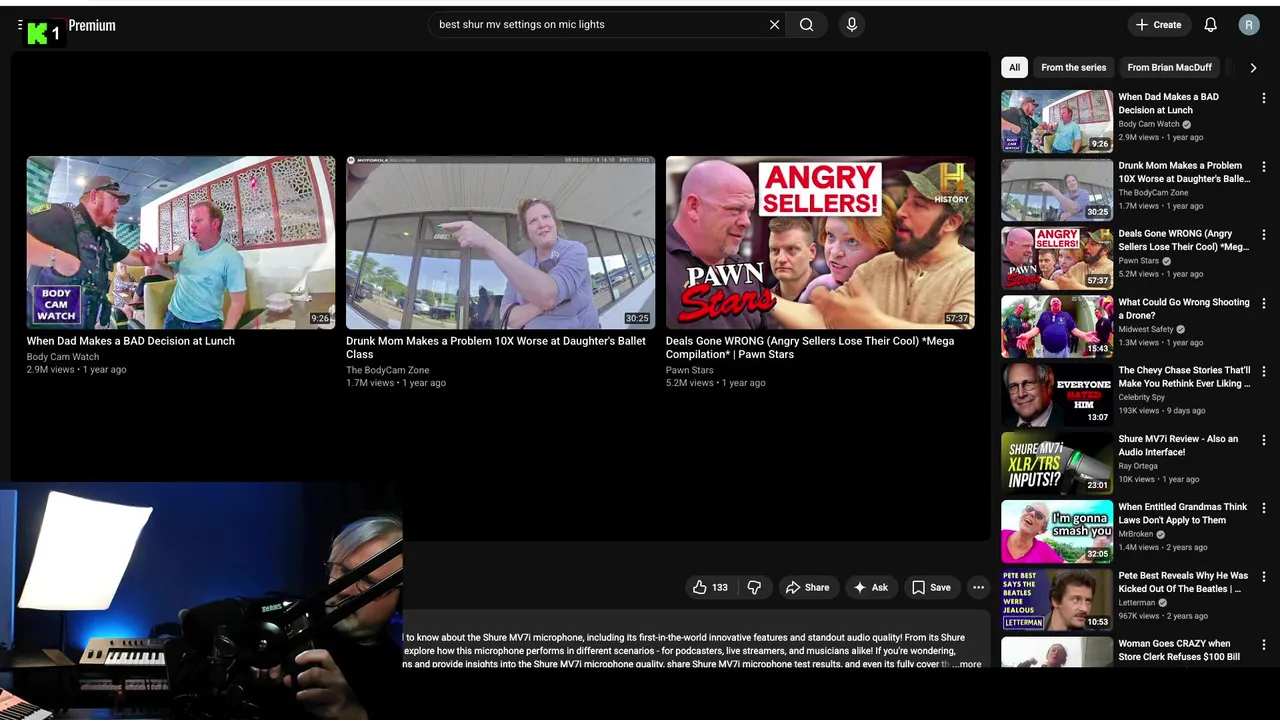Open options for sidebar When Dad Makes a BAD Decision
The image size is (1280, 720).
(x=1264, y=98)
